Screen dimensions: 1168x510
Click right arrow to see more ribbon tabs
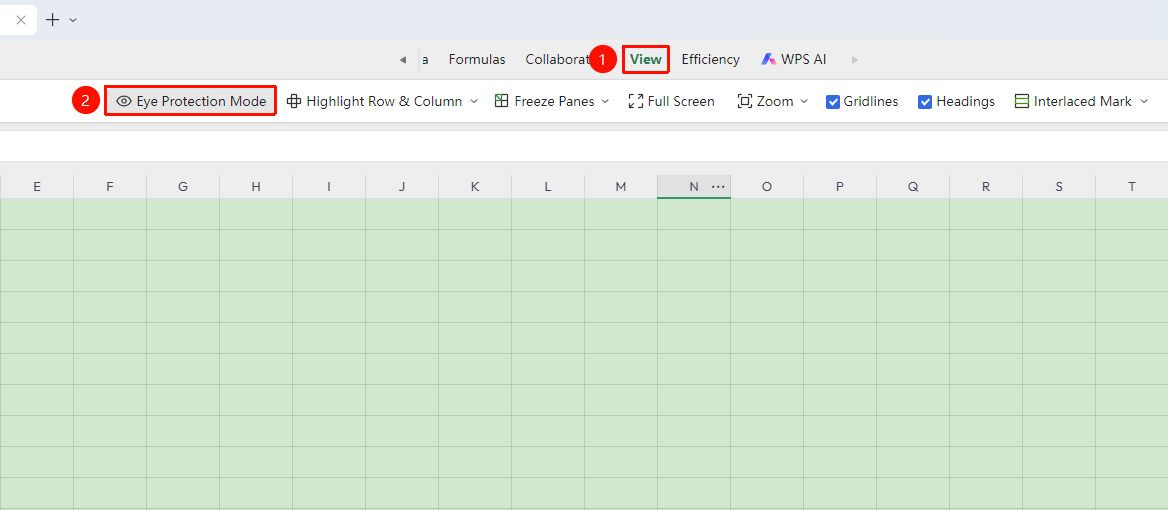point(854,60)
